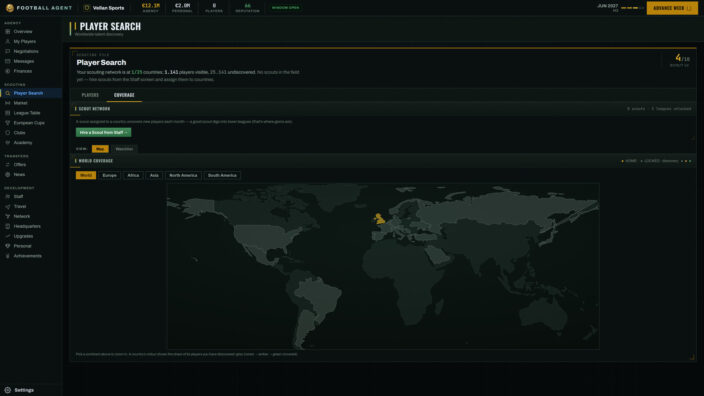This screenshot has width=704, height=396.
Task: Click the LOCKED legend entry above map
Action: (650, 161)
